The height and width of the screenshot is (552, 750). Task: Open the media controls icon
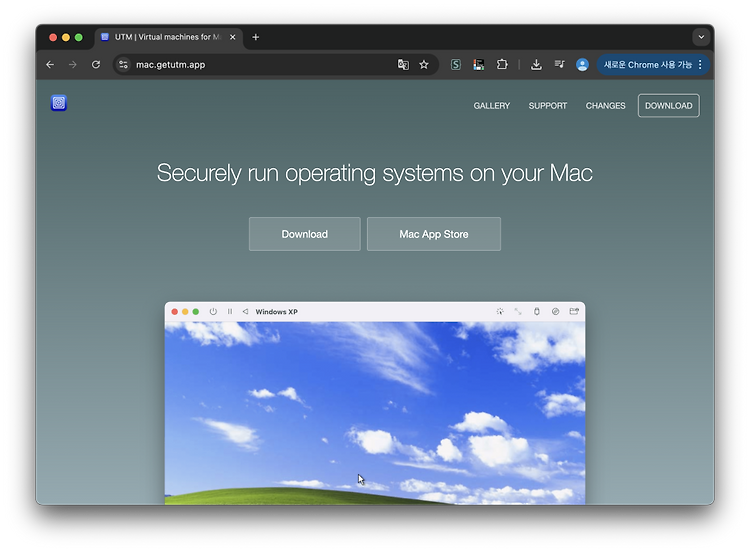[x=559, y=65]
